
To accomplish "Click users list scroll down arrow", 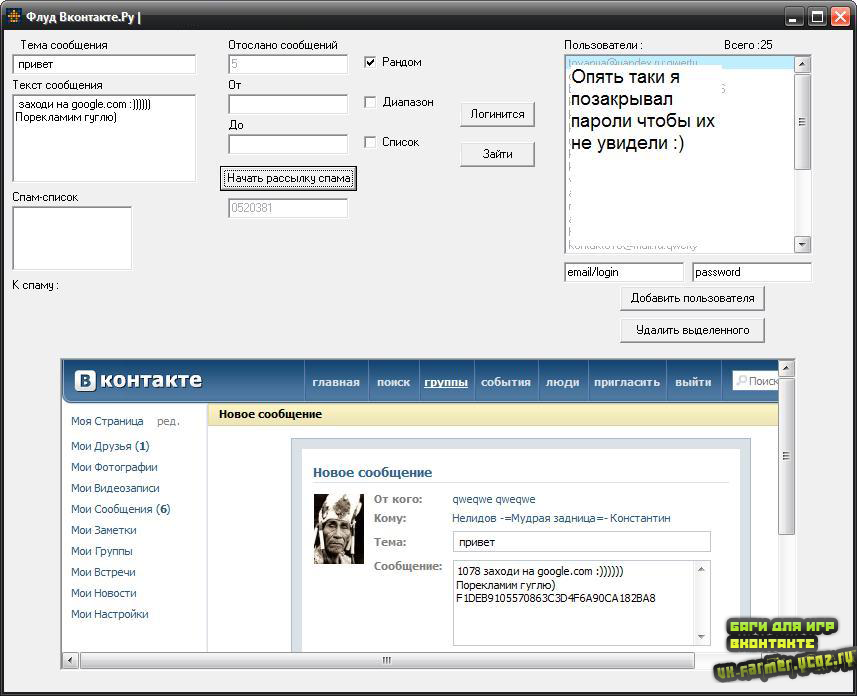I will coord(801,244).
